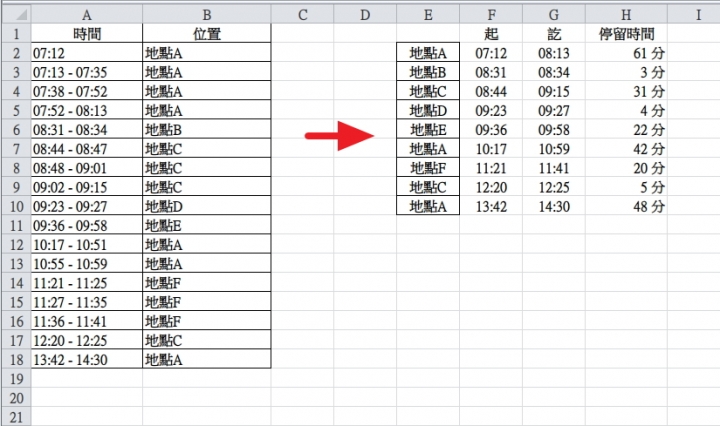Image resolution: width=720 pixels, height=426 pixels.
Task: Click cell 07:13 - 07:35
Action: [x=87, y=72]
